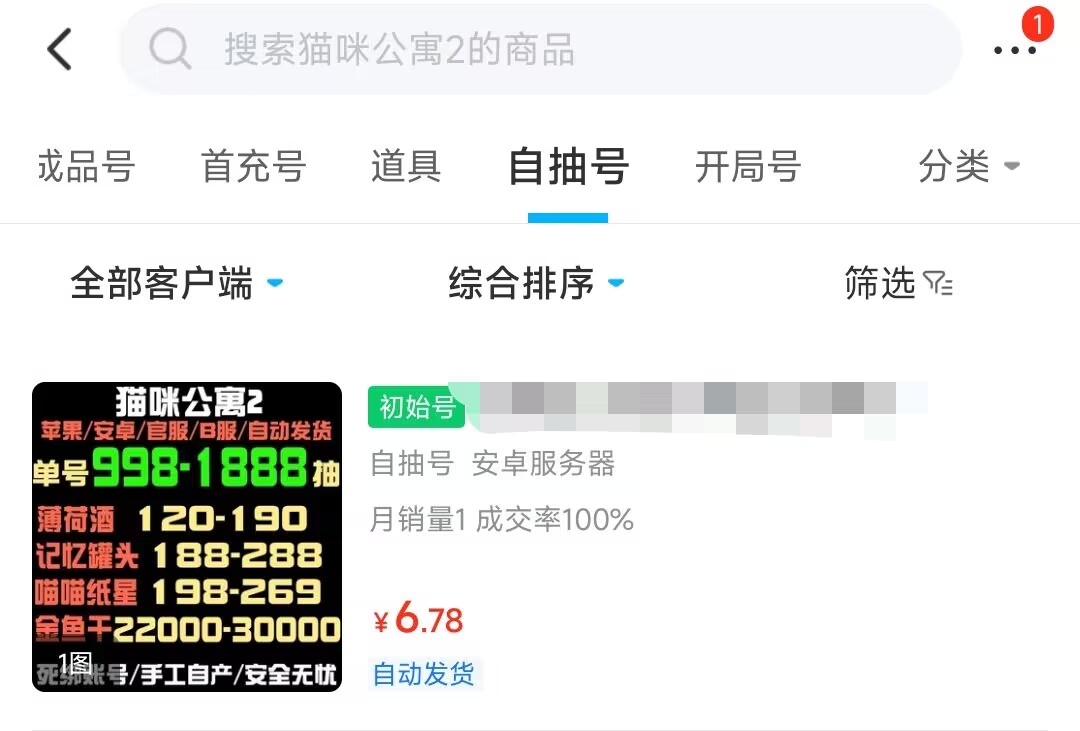Click the search magnifier icon
The width and height of the screenshot is (1080, 731).
(x=169, y=48)
